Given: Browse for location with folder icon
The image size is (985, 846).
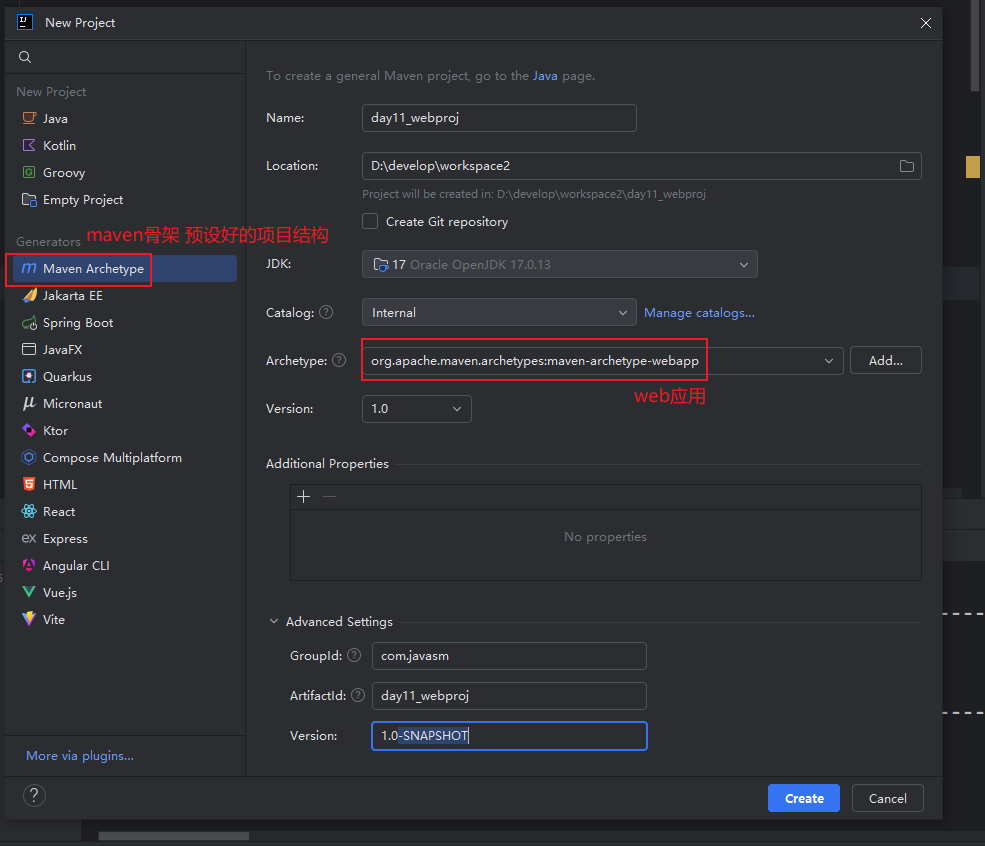Looking at the screenshot, I should 906,166.
